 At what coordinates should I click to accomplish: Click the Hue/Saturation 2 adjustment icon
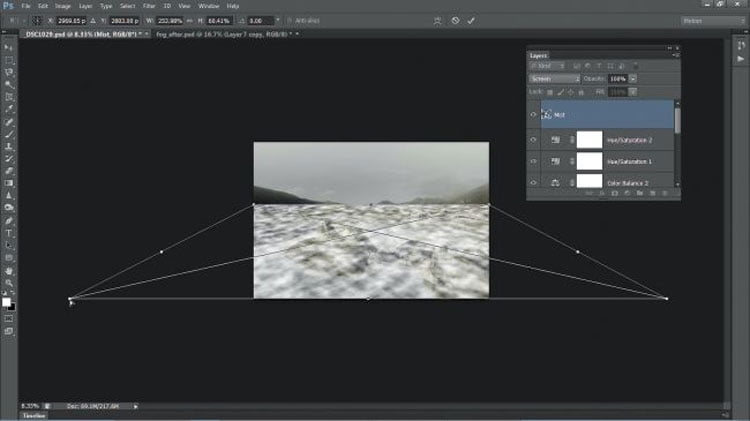pos(555,140)
